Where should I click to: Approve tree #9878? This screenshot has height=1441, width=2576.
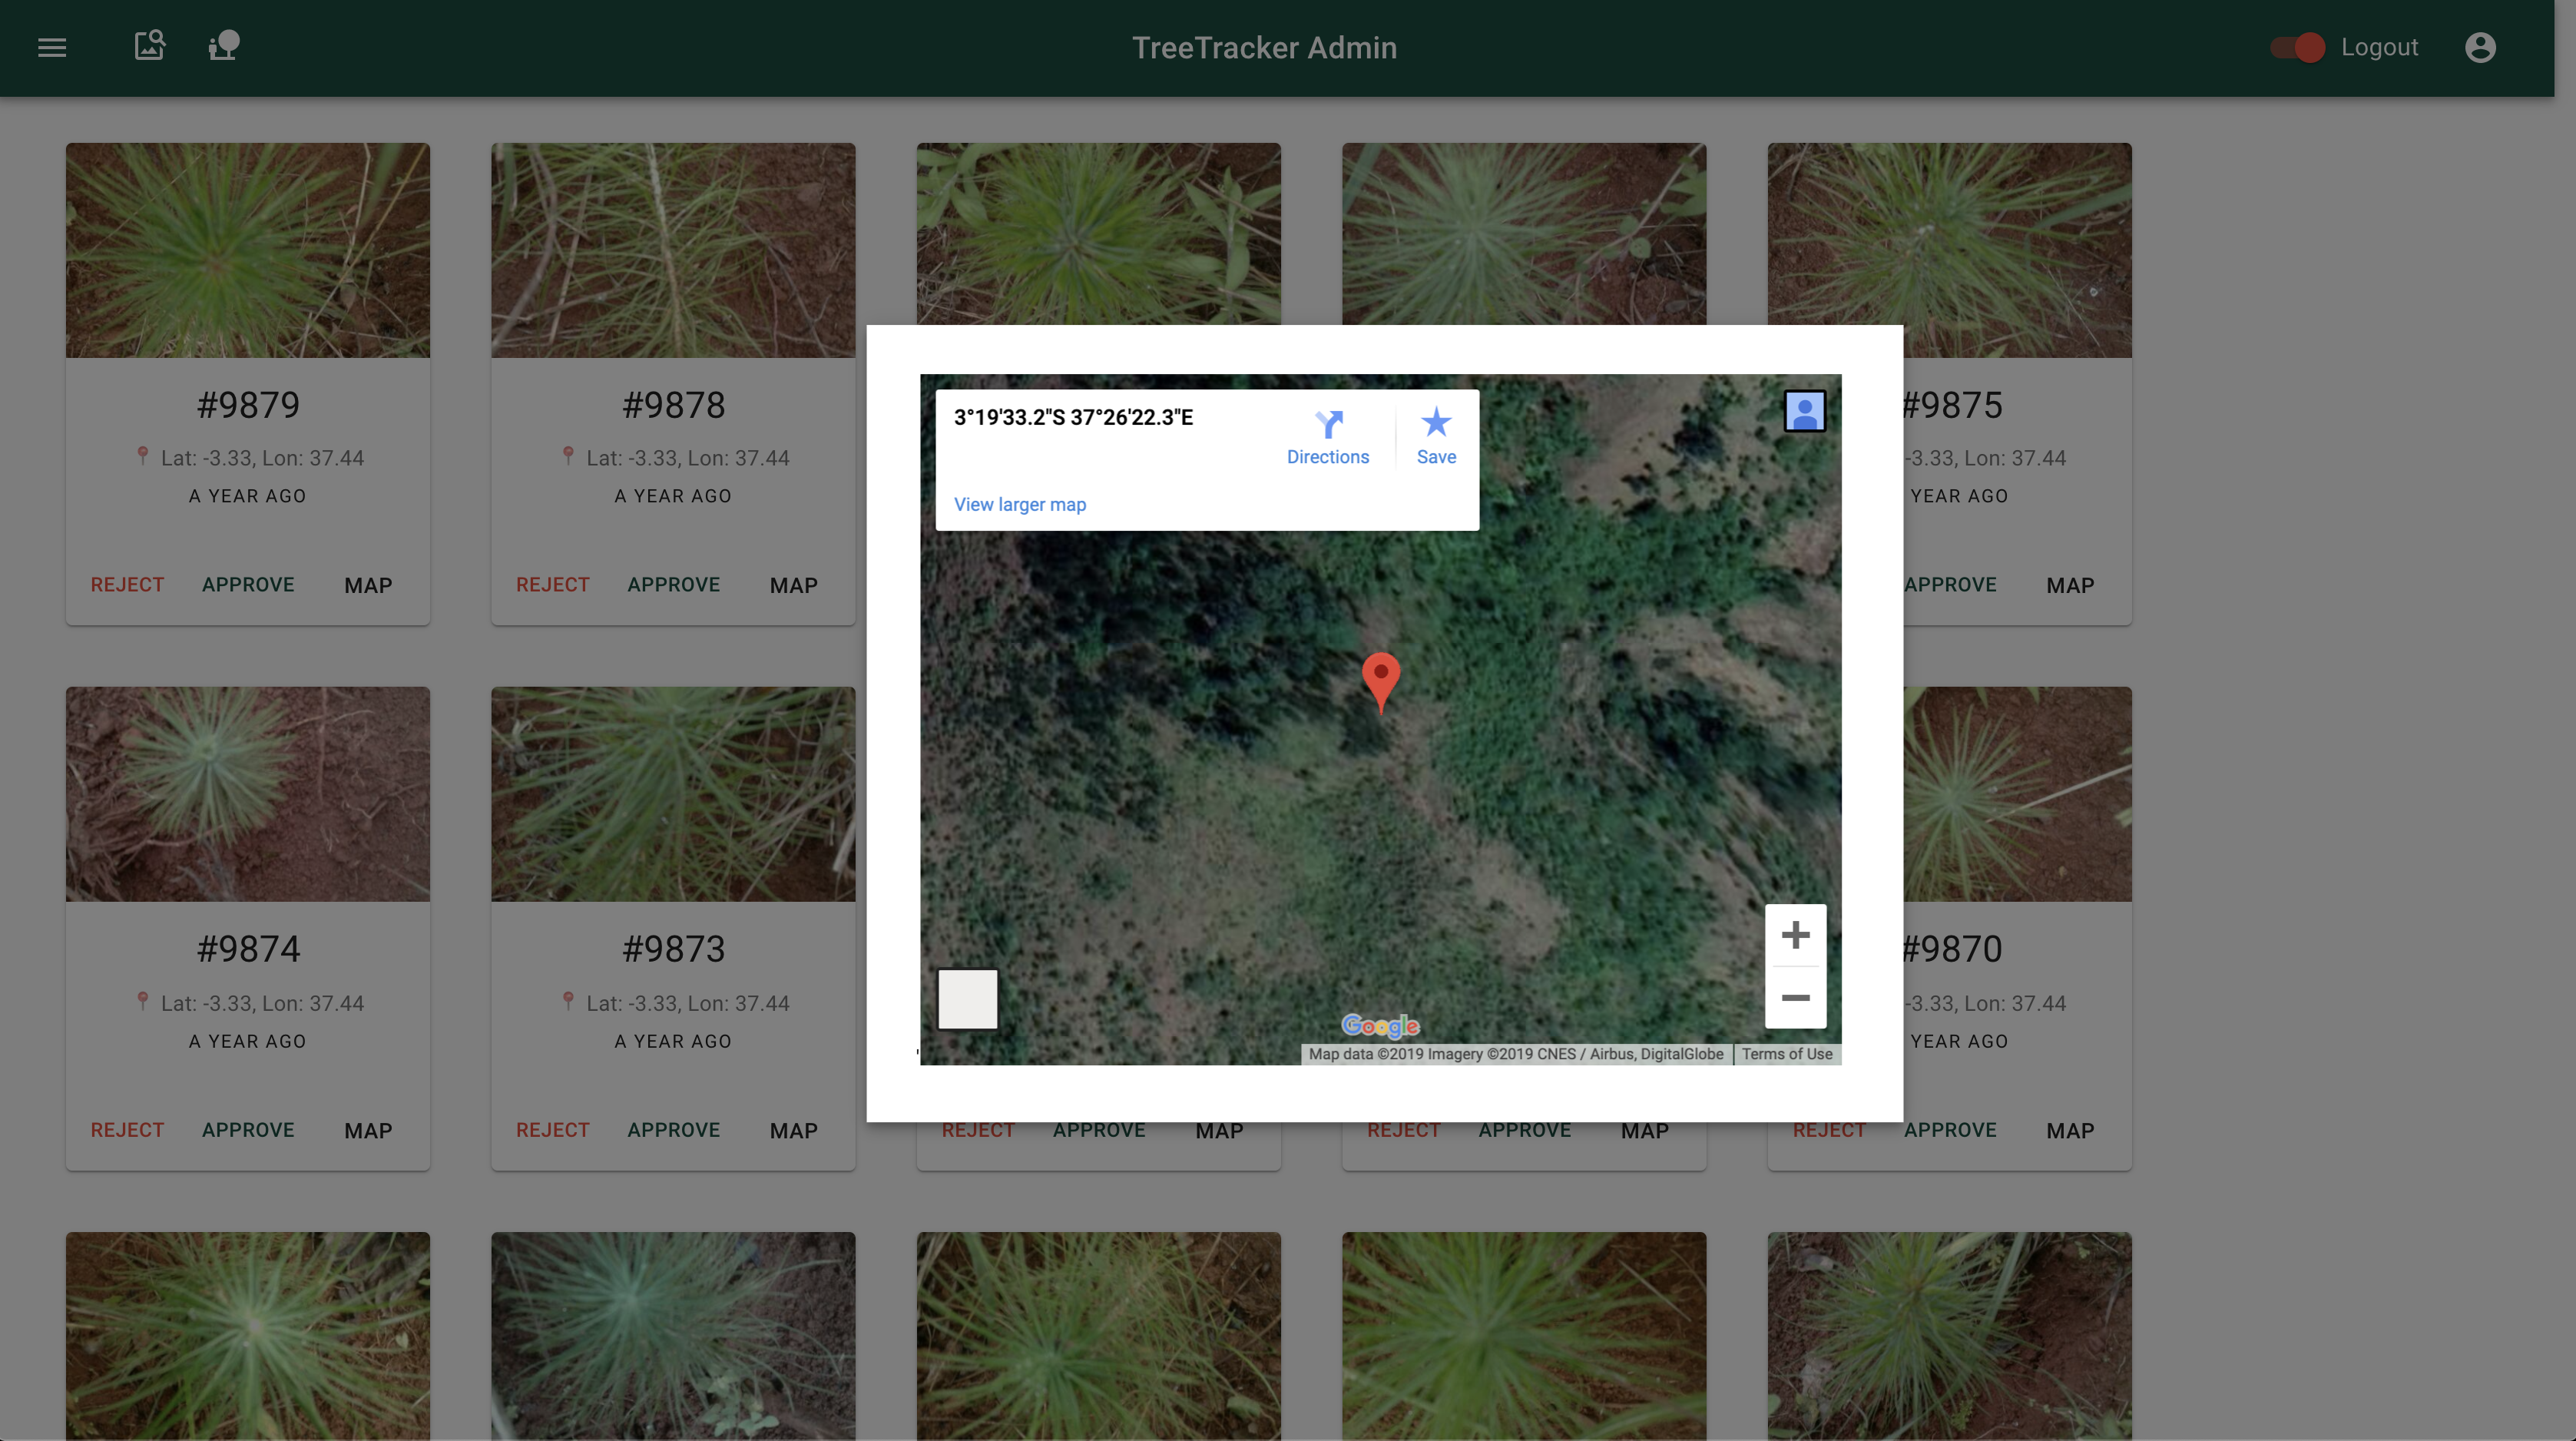673,585
